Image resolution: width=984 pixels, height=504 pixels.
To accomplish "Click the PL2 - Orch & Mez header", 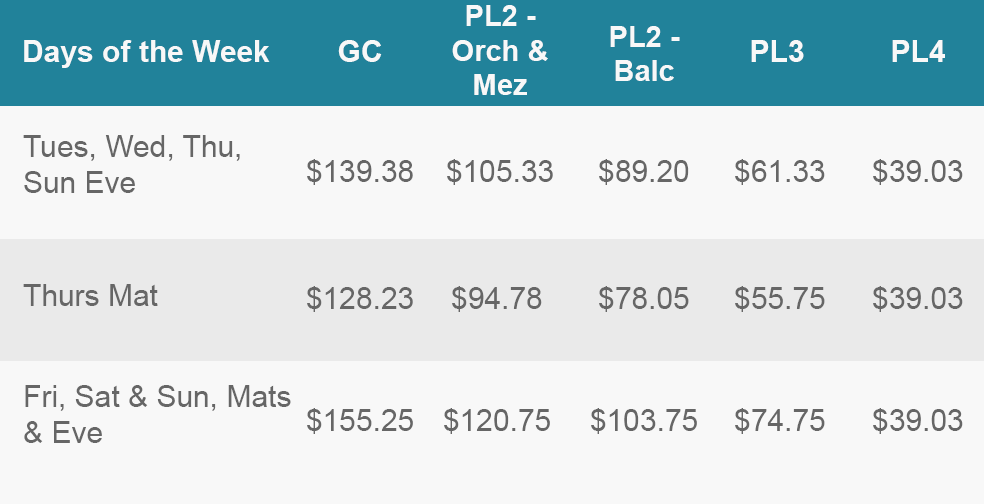I will pos(500,50).
